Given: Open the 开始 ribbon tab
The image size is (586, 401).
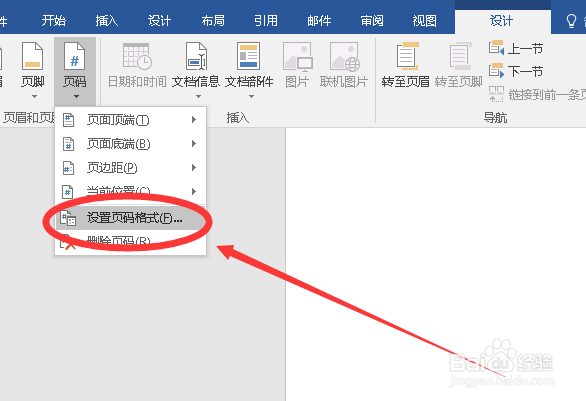Looking at the screenshot, I should tap(53, 21).
